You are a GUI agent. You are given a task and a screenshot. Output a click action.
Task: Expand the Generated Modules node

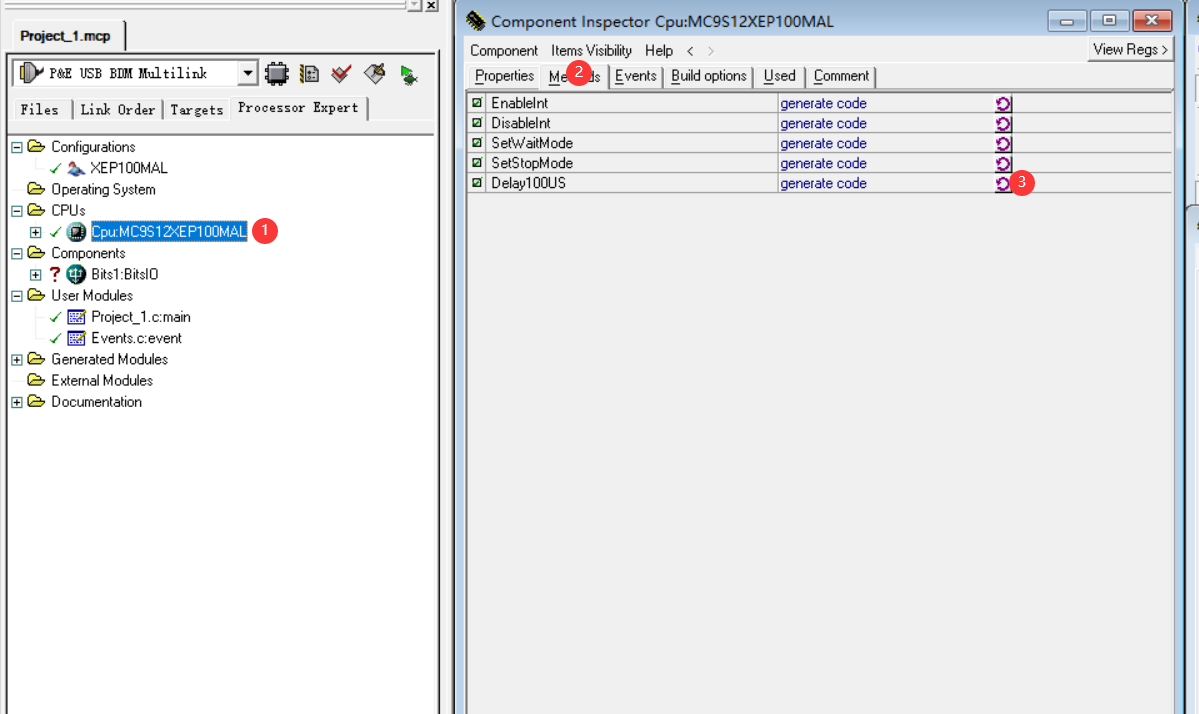17,359
